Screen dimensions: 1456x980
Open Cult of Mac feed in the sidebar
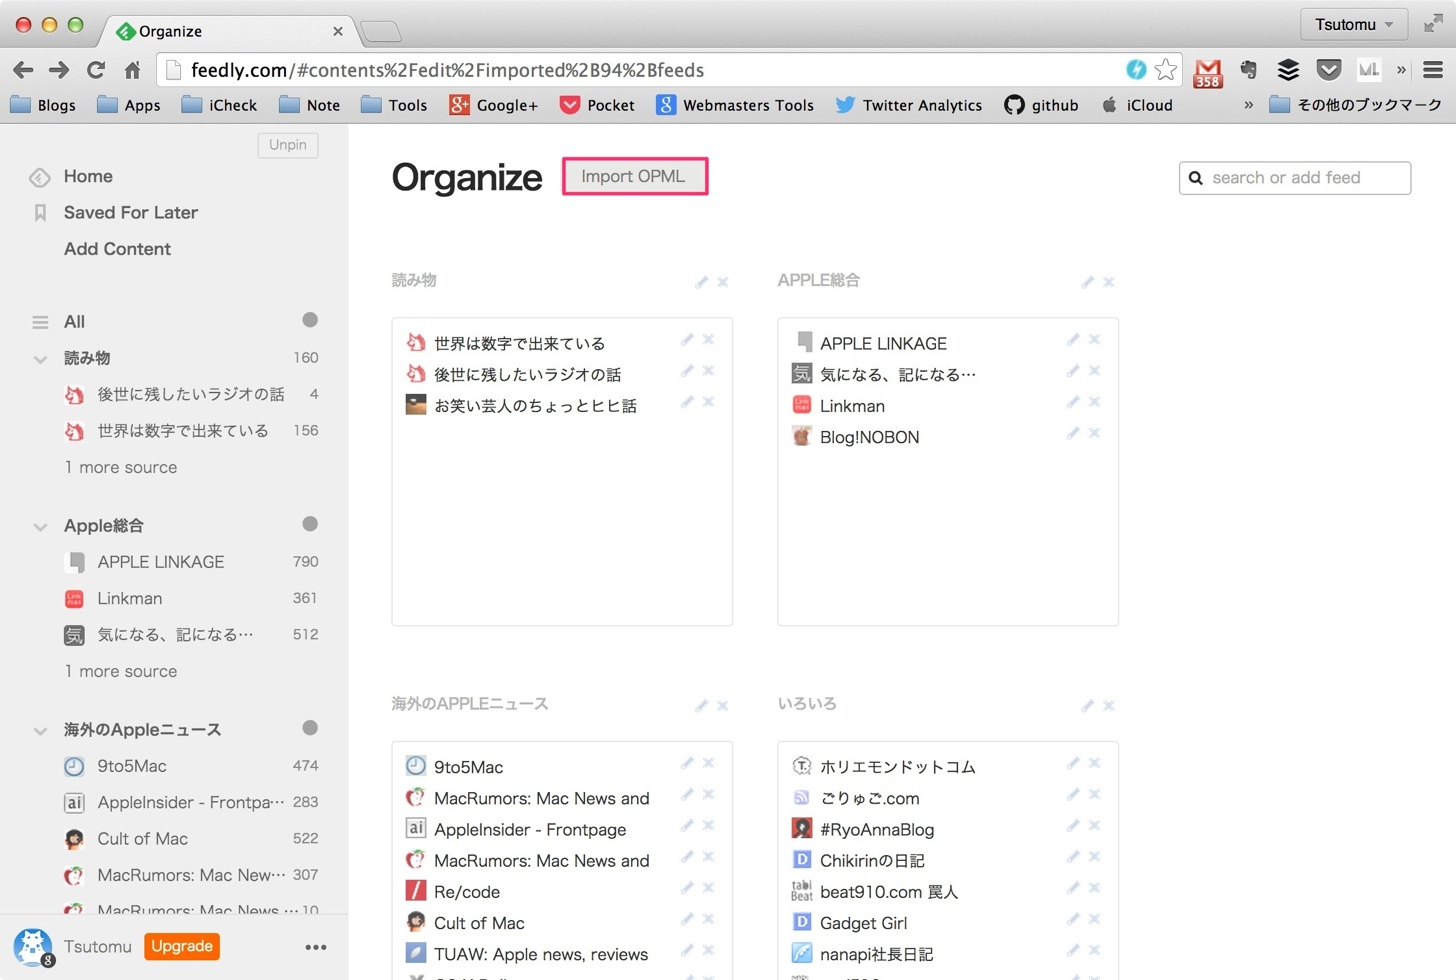pyautogui.click(x=143, y=839)
